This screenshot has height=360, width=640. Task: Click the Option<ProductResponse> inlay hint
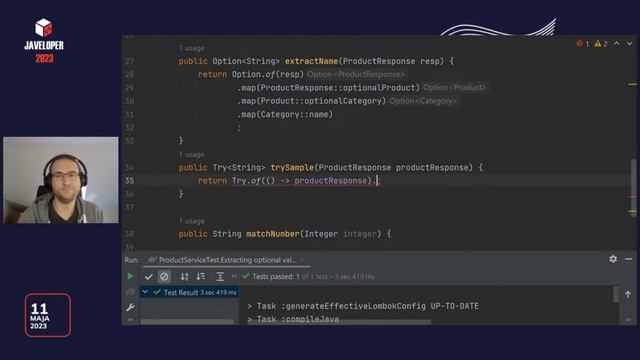[x=356, y=74]
